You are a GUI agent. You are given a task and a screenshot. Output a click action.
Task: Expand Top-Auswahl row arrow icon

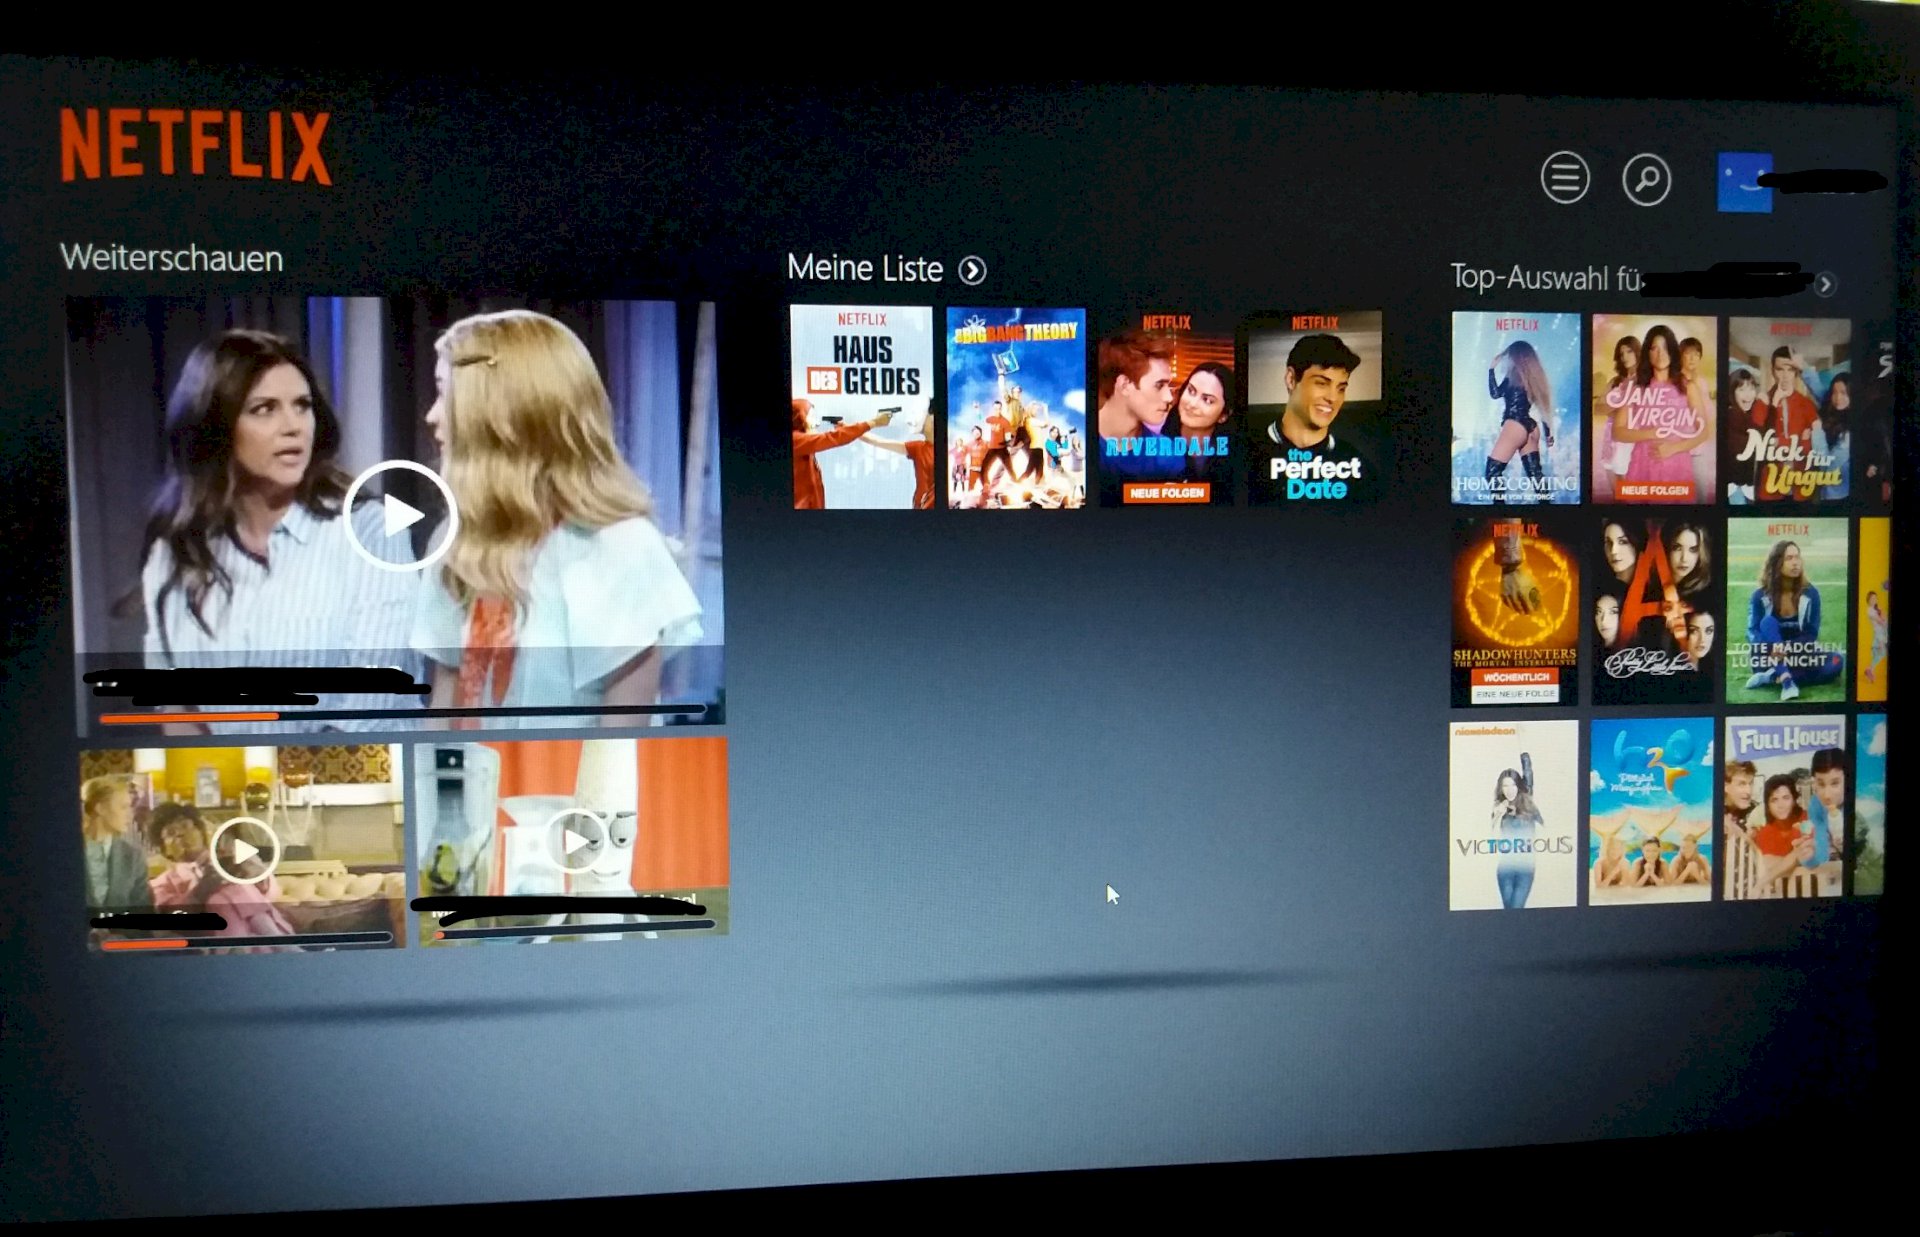tap(1825, 284)
